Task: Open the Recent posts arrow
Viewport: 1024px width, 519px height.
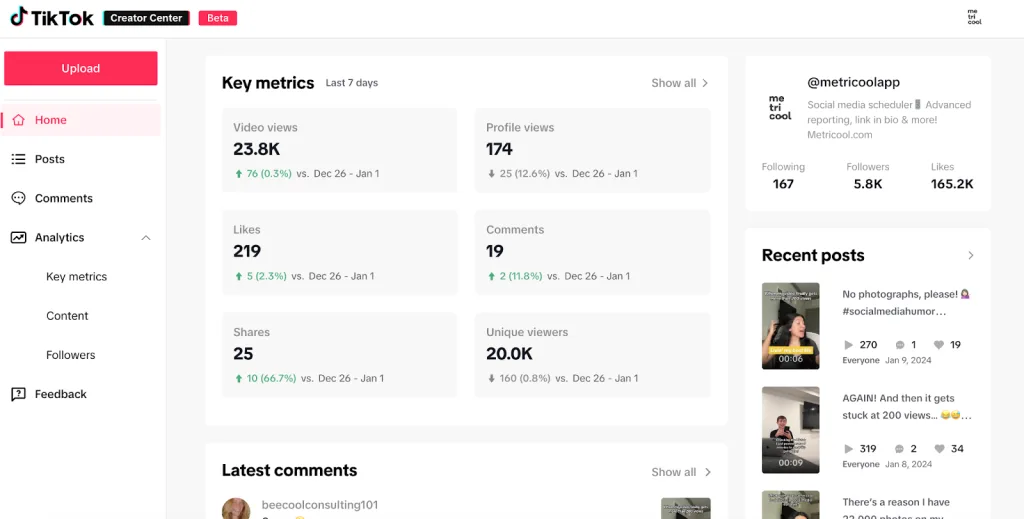Action: pos(970,255)
